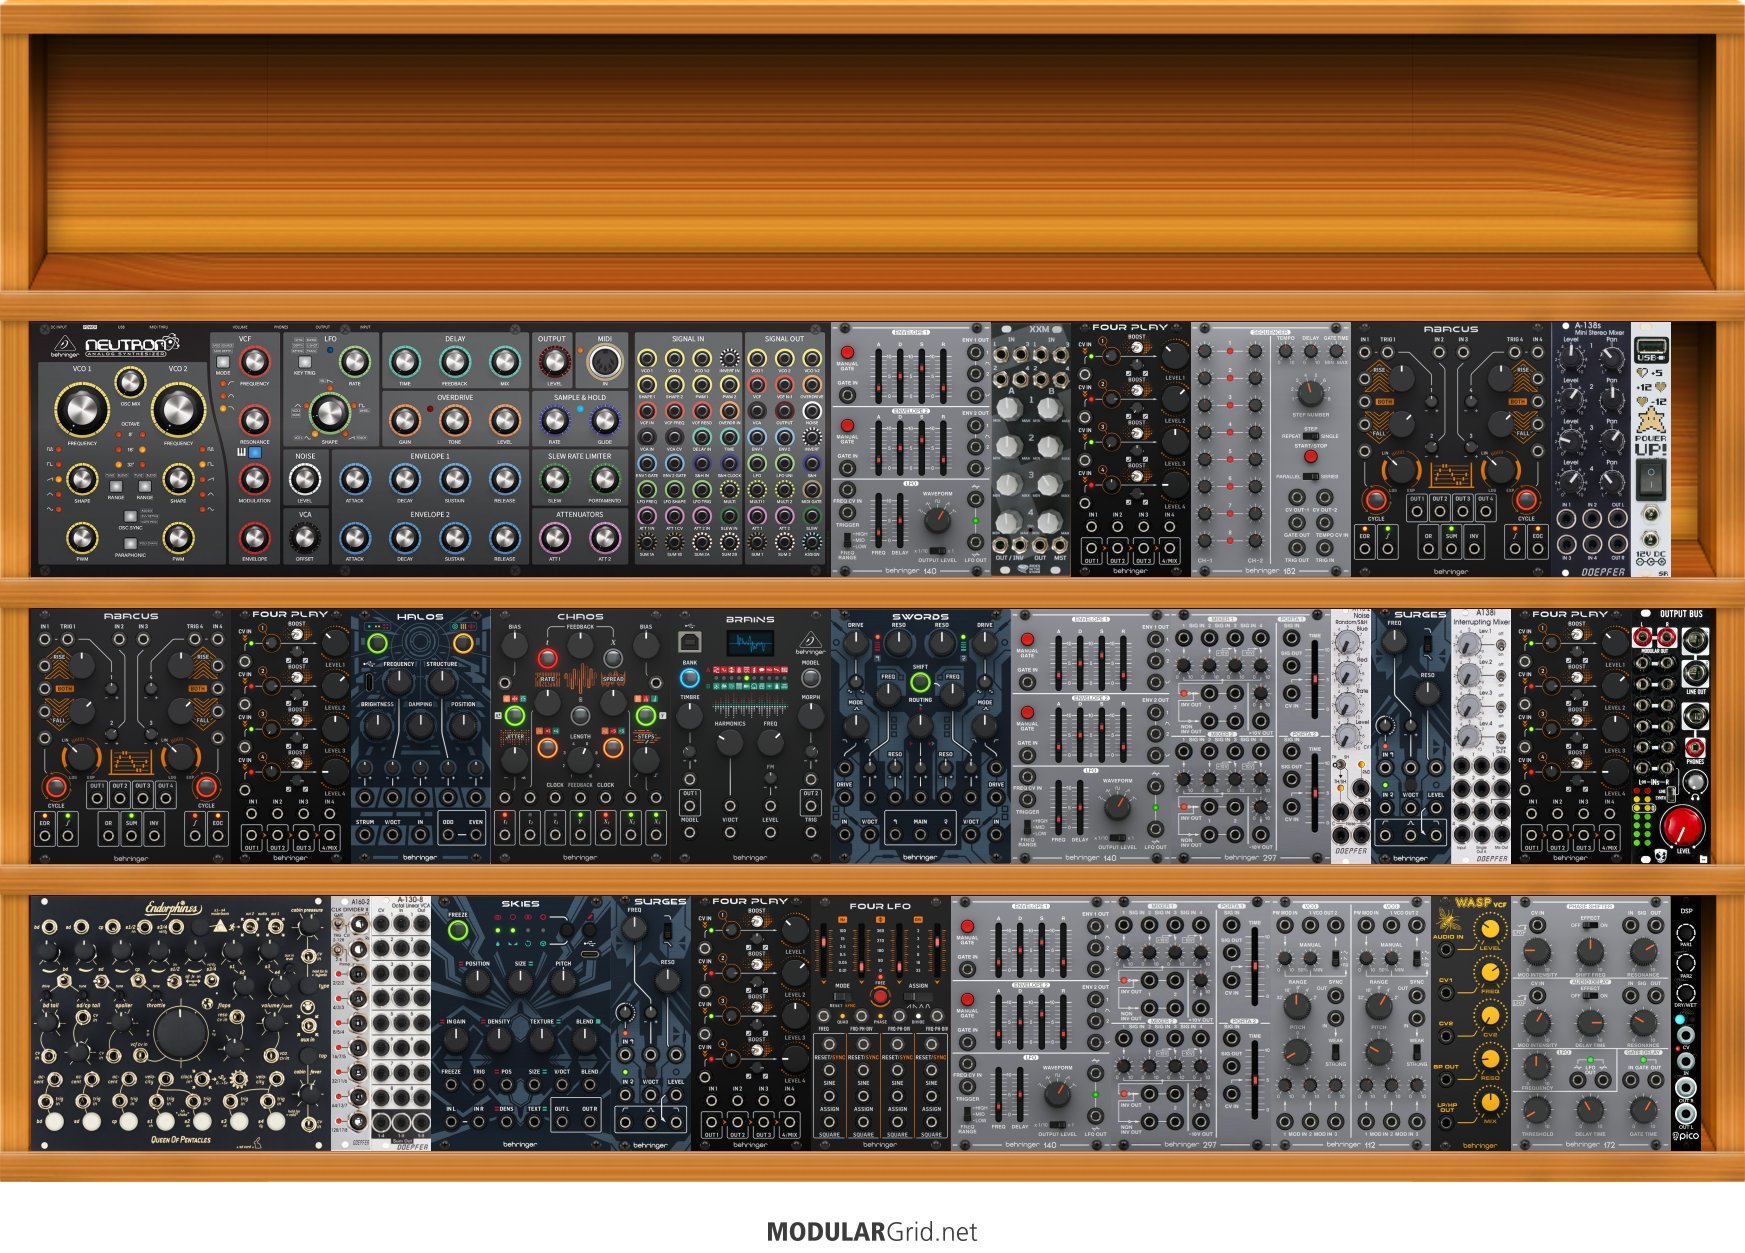
Task: Flip the rocker power switch on the Power Up! module
Action: (1650, 479)
